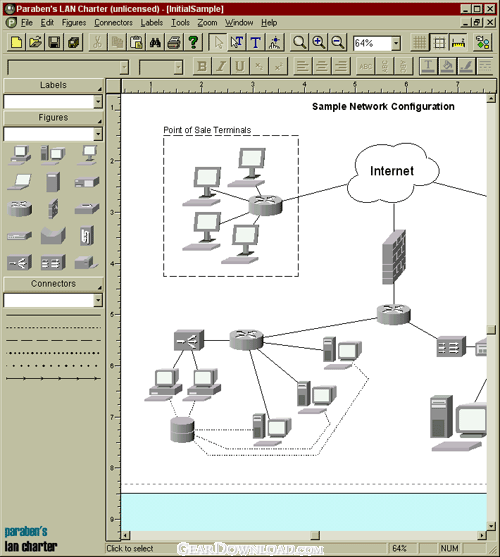Open the font name dropdown
This screenshot has width=500, height=557.
124,67
